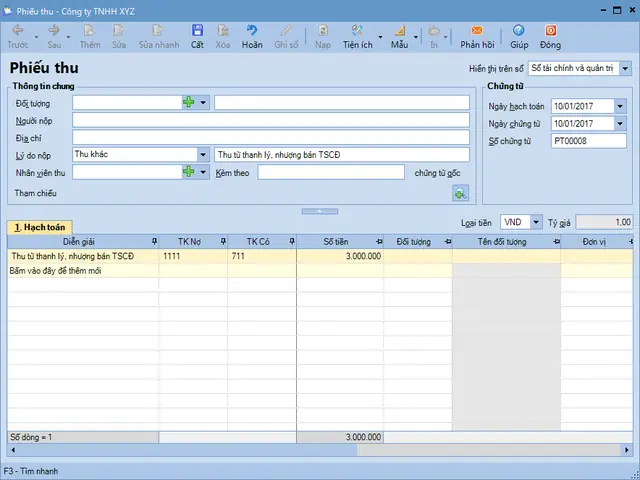The width and height of the screenshot is (640, 480).
Task: Click the Tham chiếu reference picker icon
Action: [460, 192]
